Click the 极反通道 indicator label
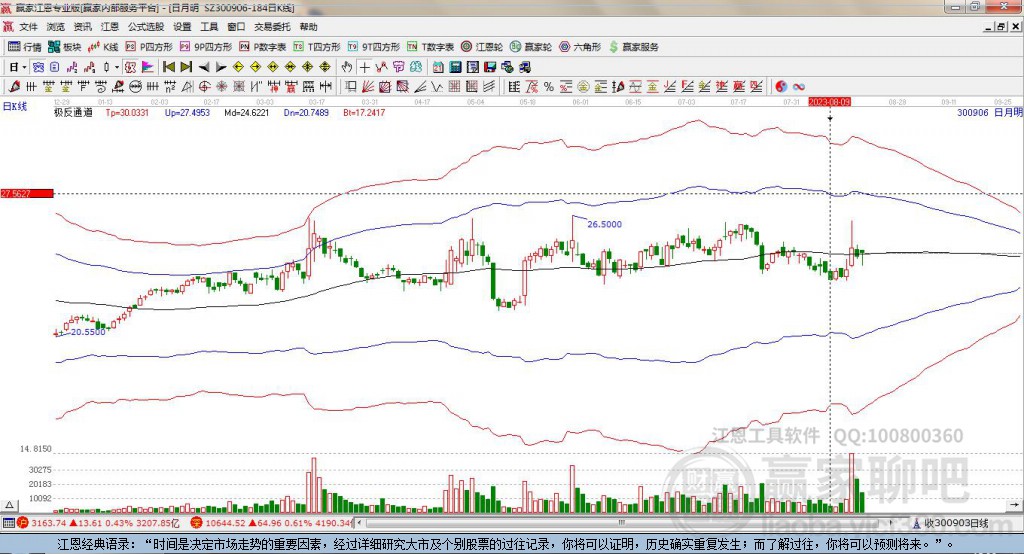Image resolution: width=1024 pixels, height=554 pixels. (x=72, y=112)
